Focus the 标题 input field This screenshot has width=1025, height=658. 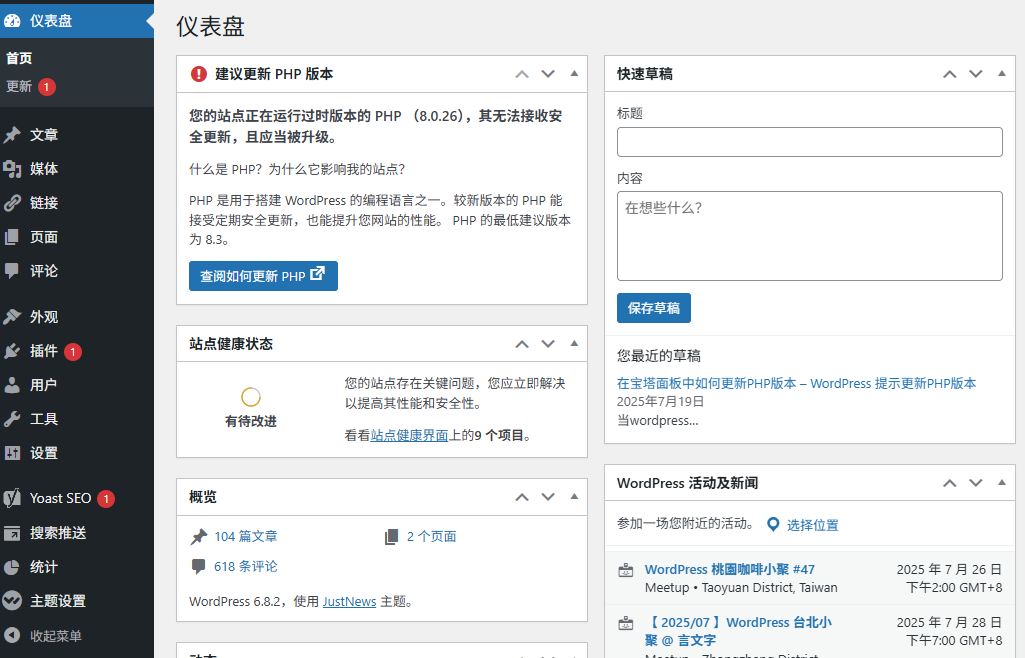809,142
